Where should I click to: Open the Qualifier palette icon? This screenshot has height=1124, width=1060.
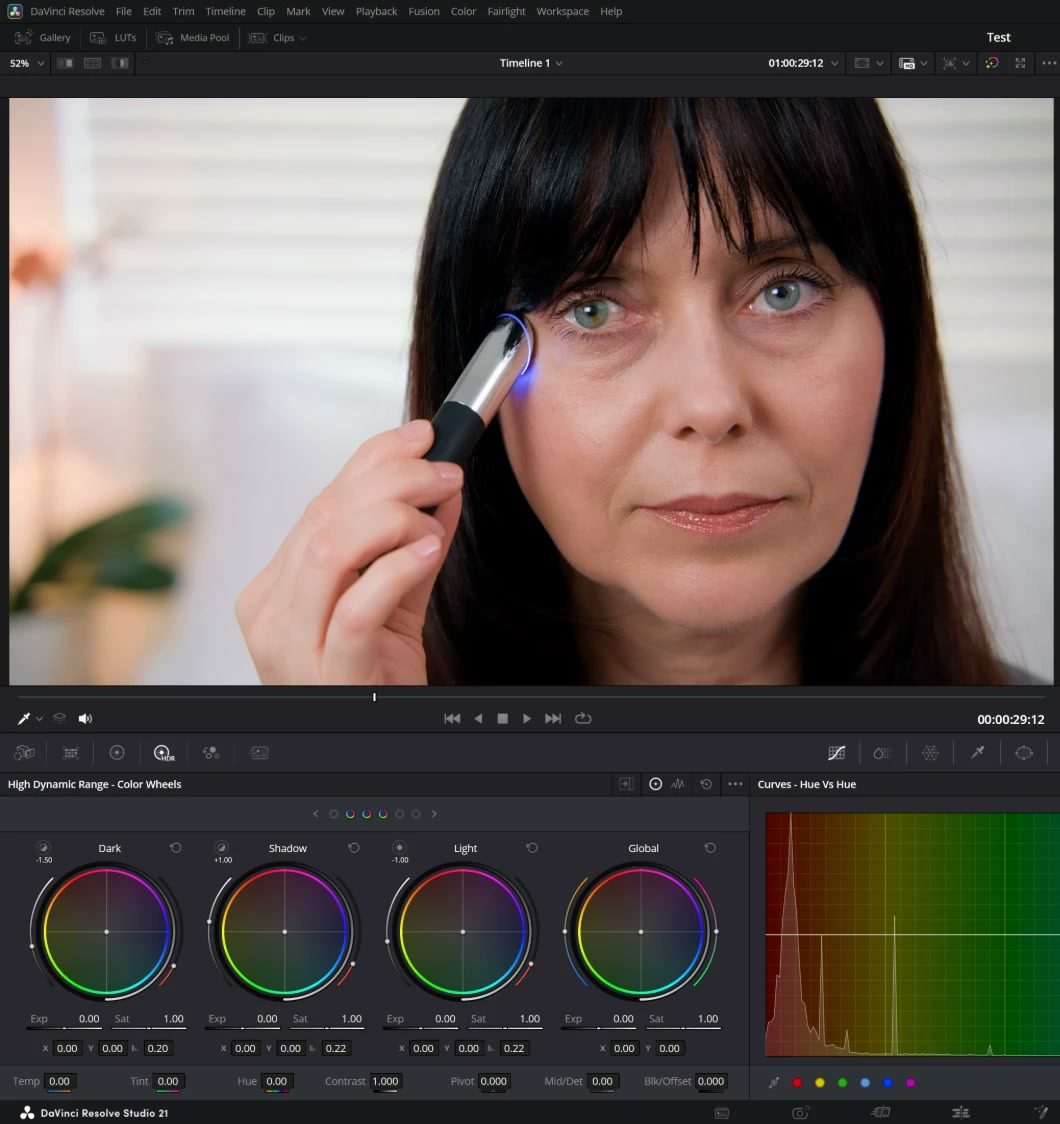pyautogui.click(x=978, y=752)
